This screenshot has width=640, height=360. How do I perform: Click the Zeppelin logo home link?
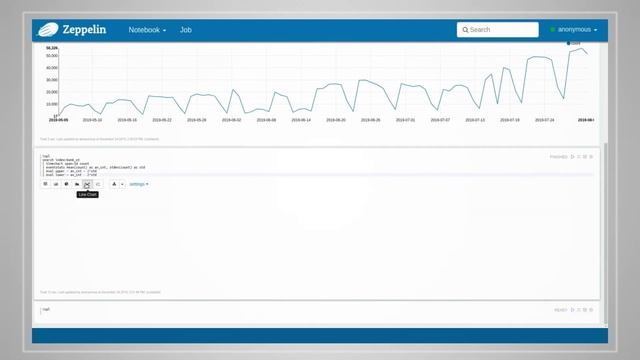(72, 29)
